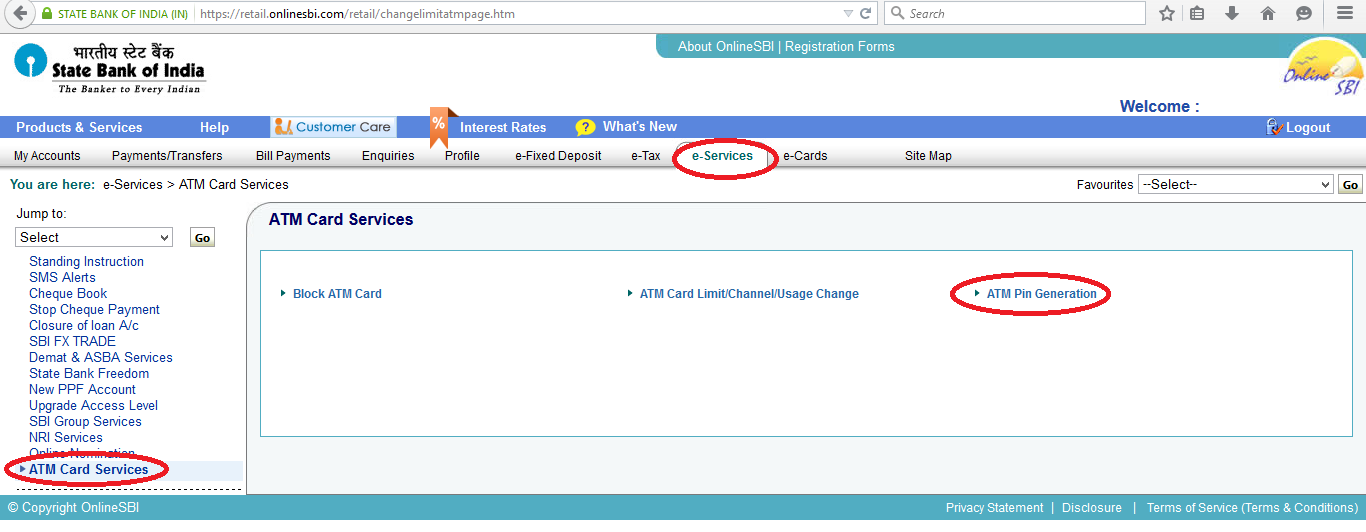This screenshot has width=1366, height=532.
Task: Click e-Services in the breadcrumb trail
Action: coord(132,185)
